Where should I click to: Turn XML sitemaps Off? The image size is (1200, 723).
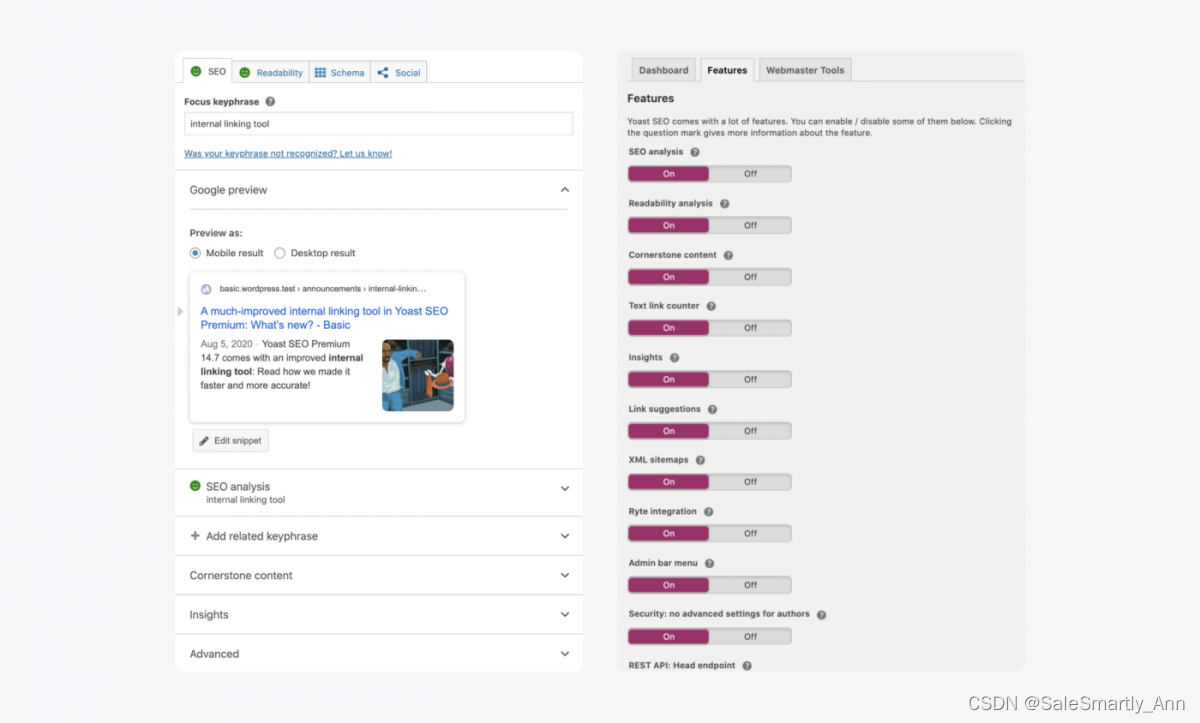pos(750,482)
